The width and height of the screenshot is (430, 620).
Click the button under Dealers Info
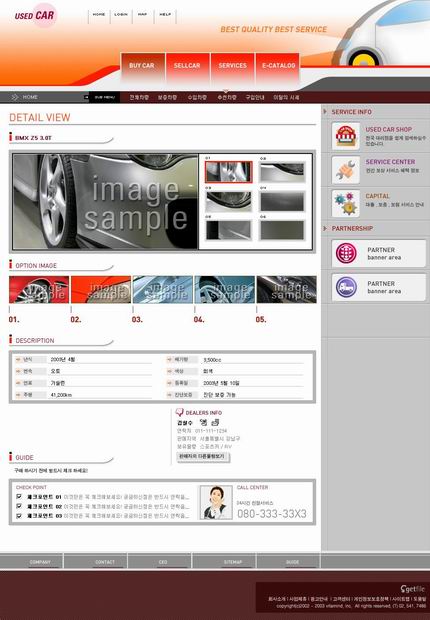coord(203,456)
